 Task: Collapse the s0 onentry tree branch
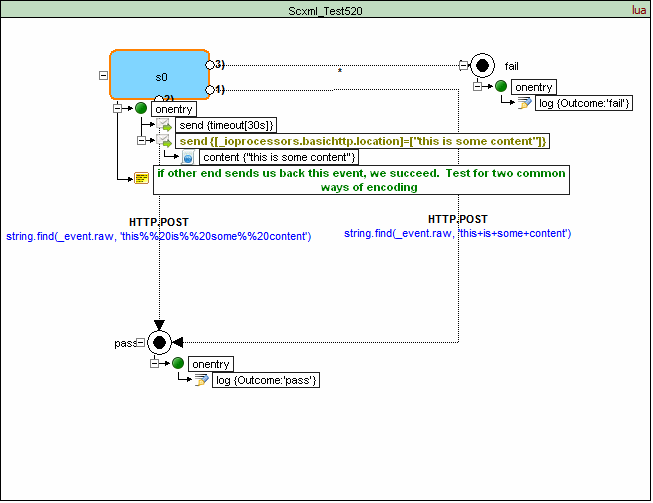coord(118,108)
